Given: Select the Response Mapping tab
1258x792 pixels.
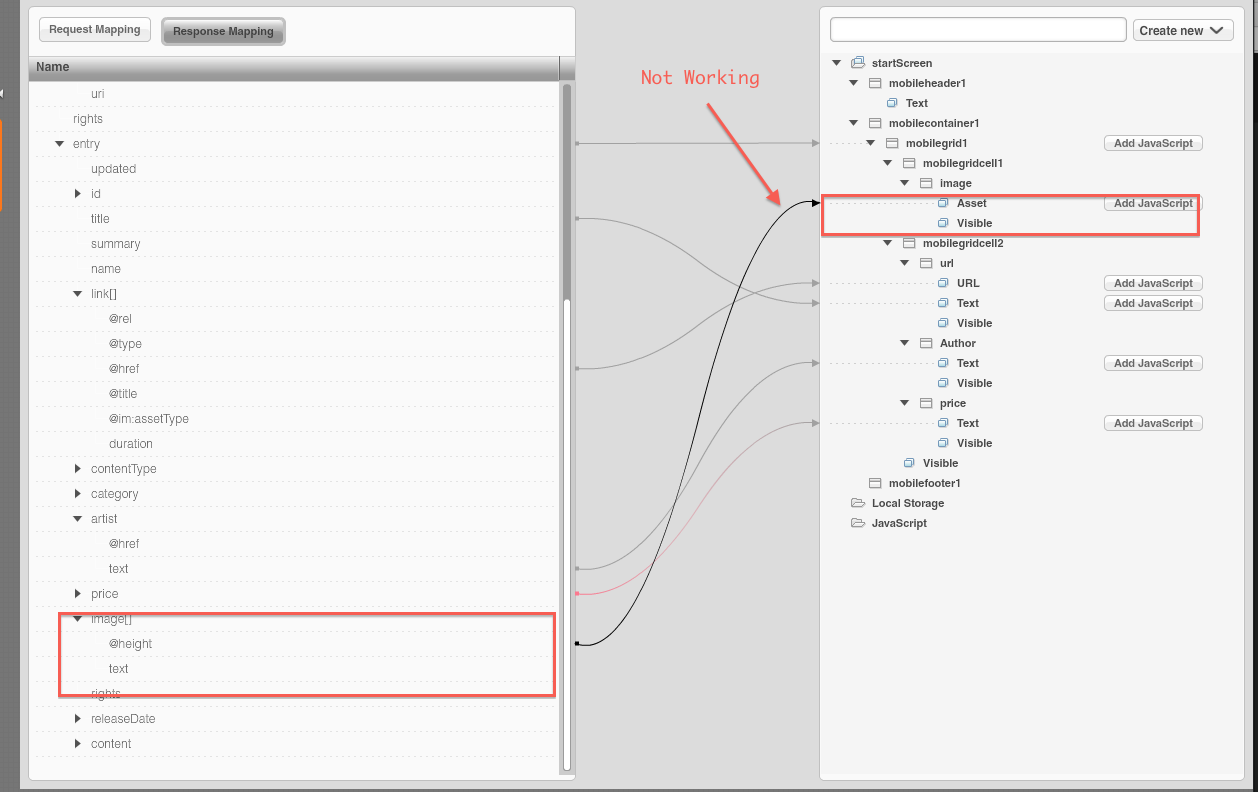Looking at the screenshot, I should pyautogui.click(x=223, y=31).
